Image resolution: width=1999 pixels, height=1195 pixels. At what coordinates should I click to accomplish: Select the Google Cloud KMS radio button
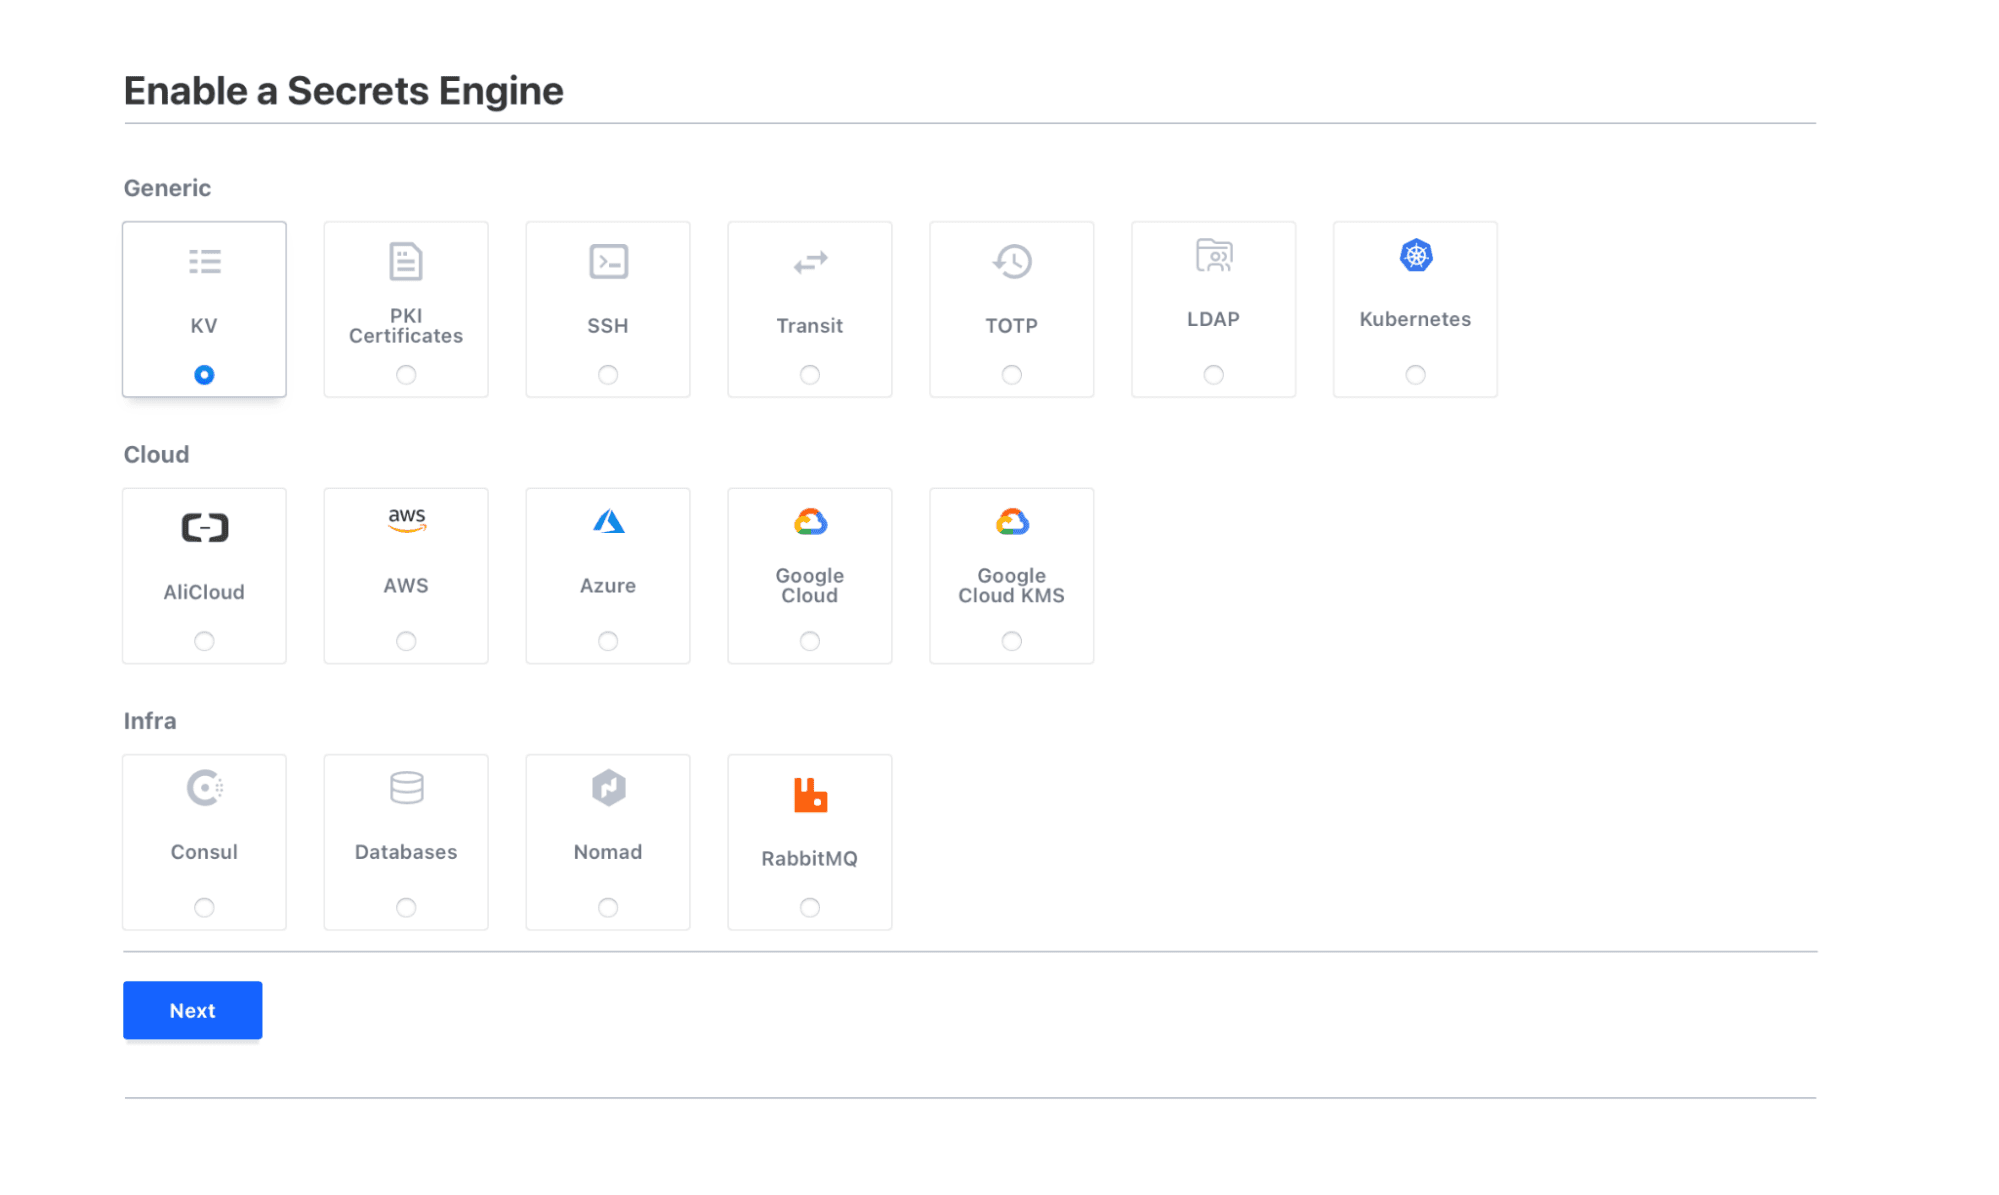[x=1012, y=641]
